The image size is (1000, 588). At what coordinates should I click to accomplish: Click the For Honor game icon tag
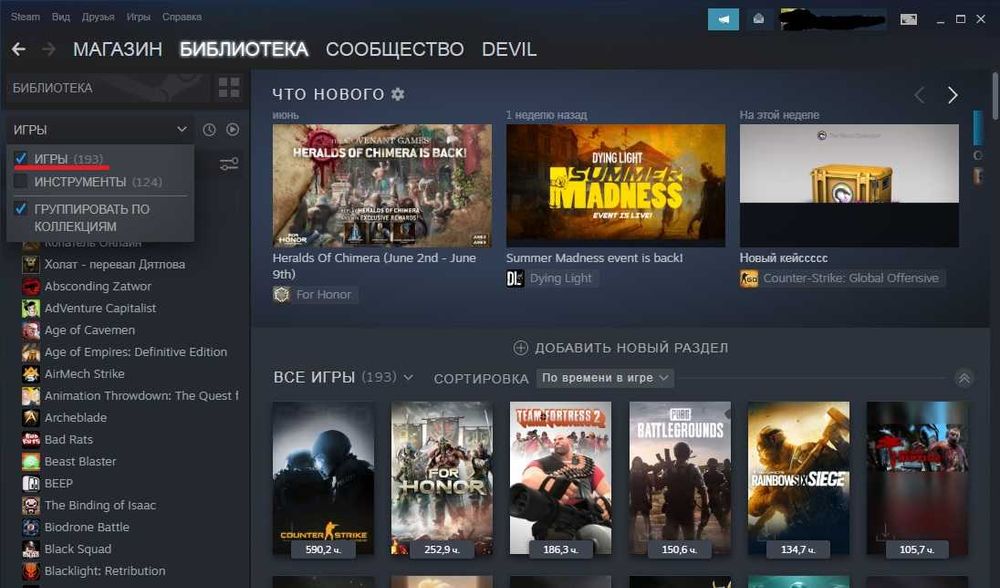coord(281,294)
